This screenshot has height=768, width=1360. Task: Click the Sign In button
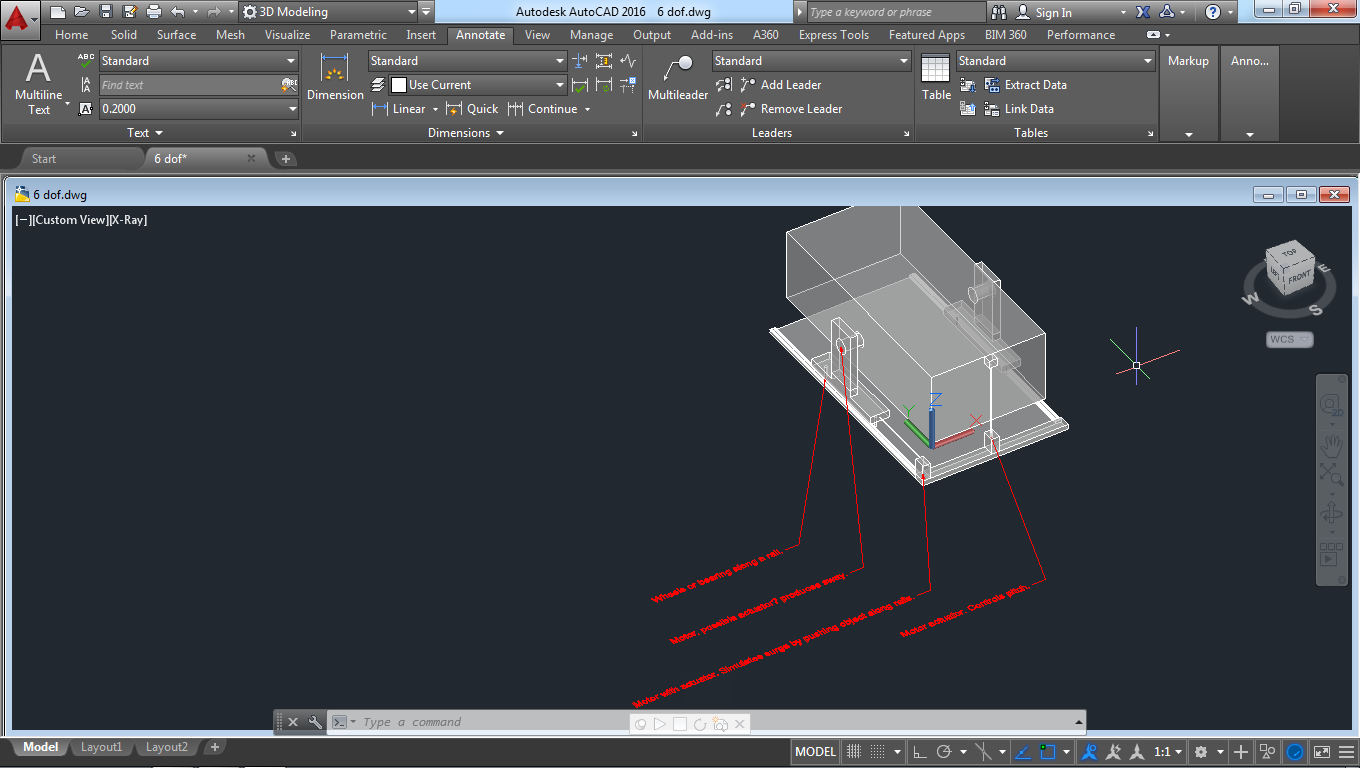point(1044,12)
